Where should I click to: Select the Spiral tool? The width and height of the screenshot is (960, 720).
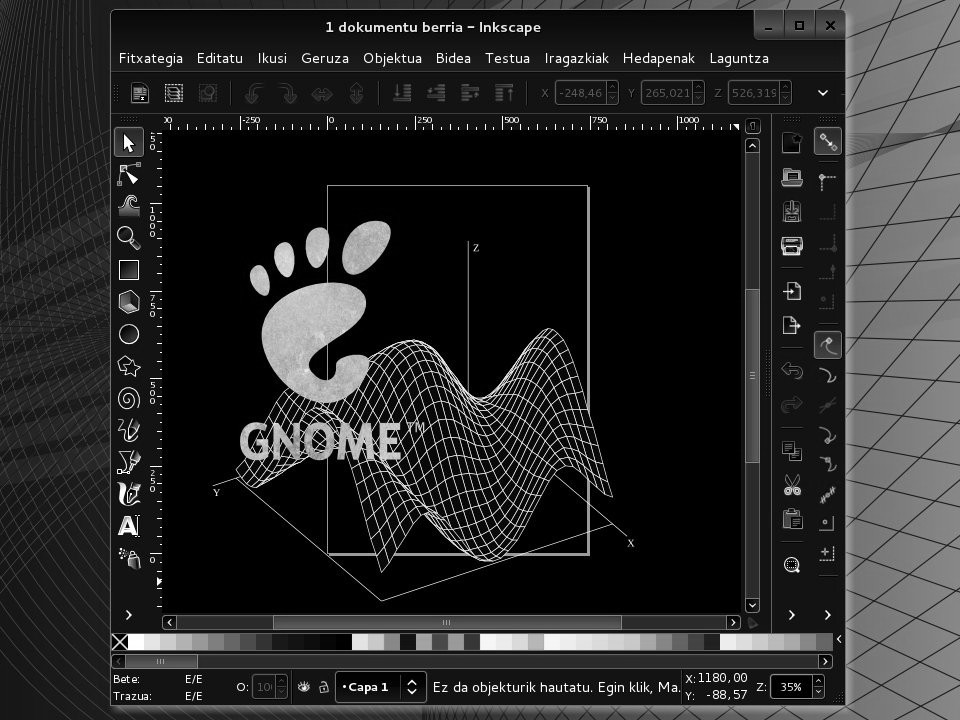129,398
